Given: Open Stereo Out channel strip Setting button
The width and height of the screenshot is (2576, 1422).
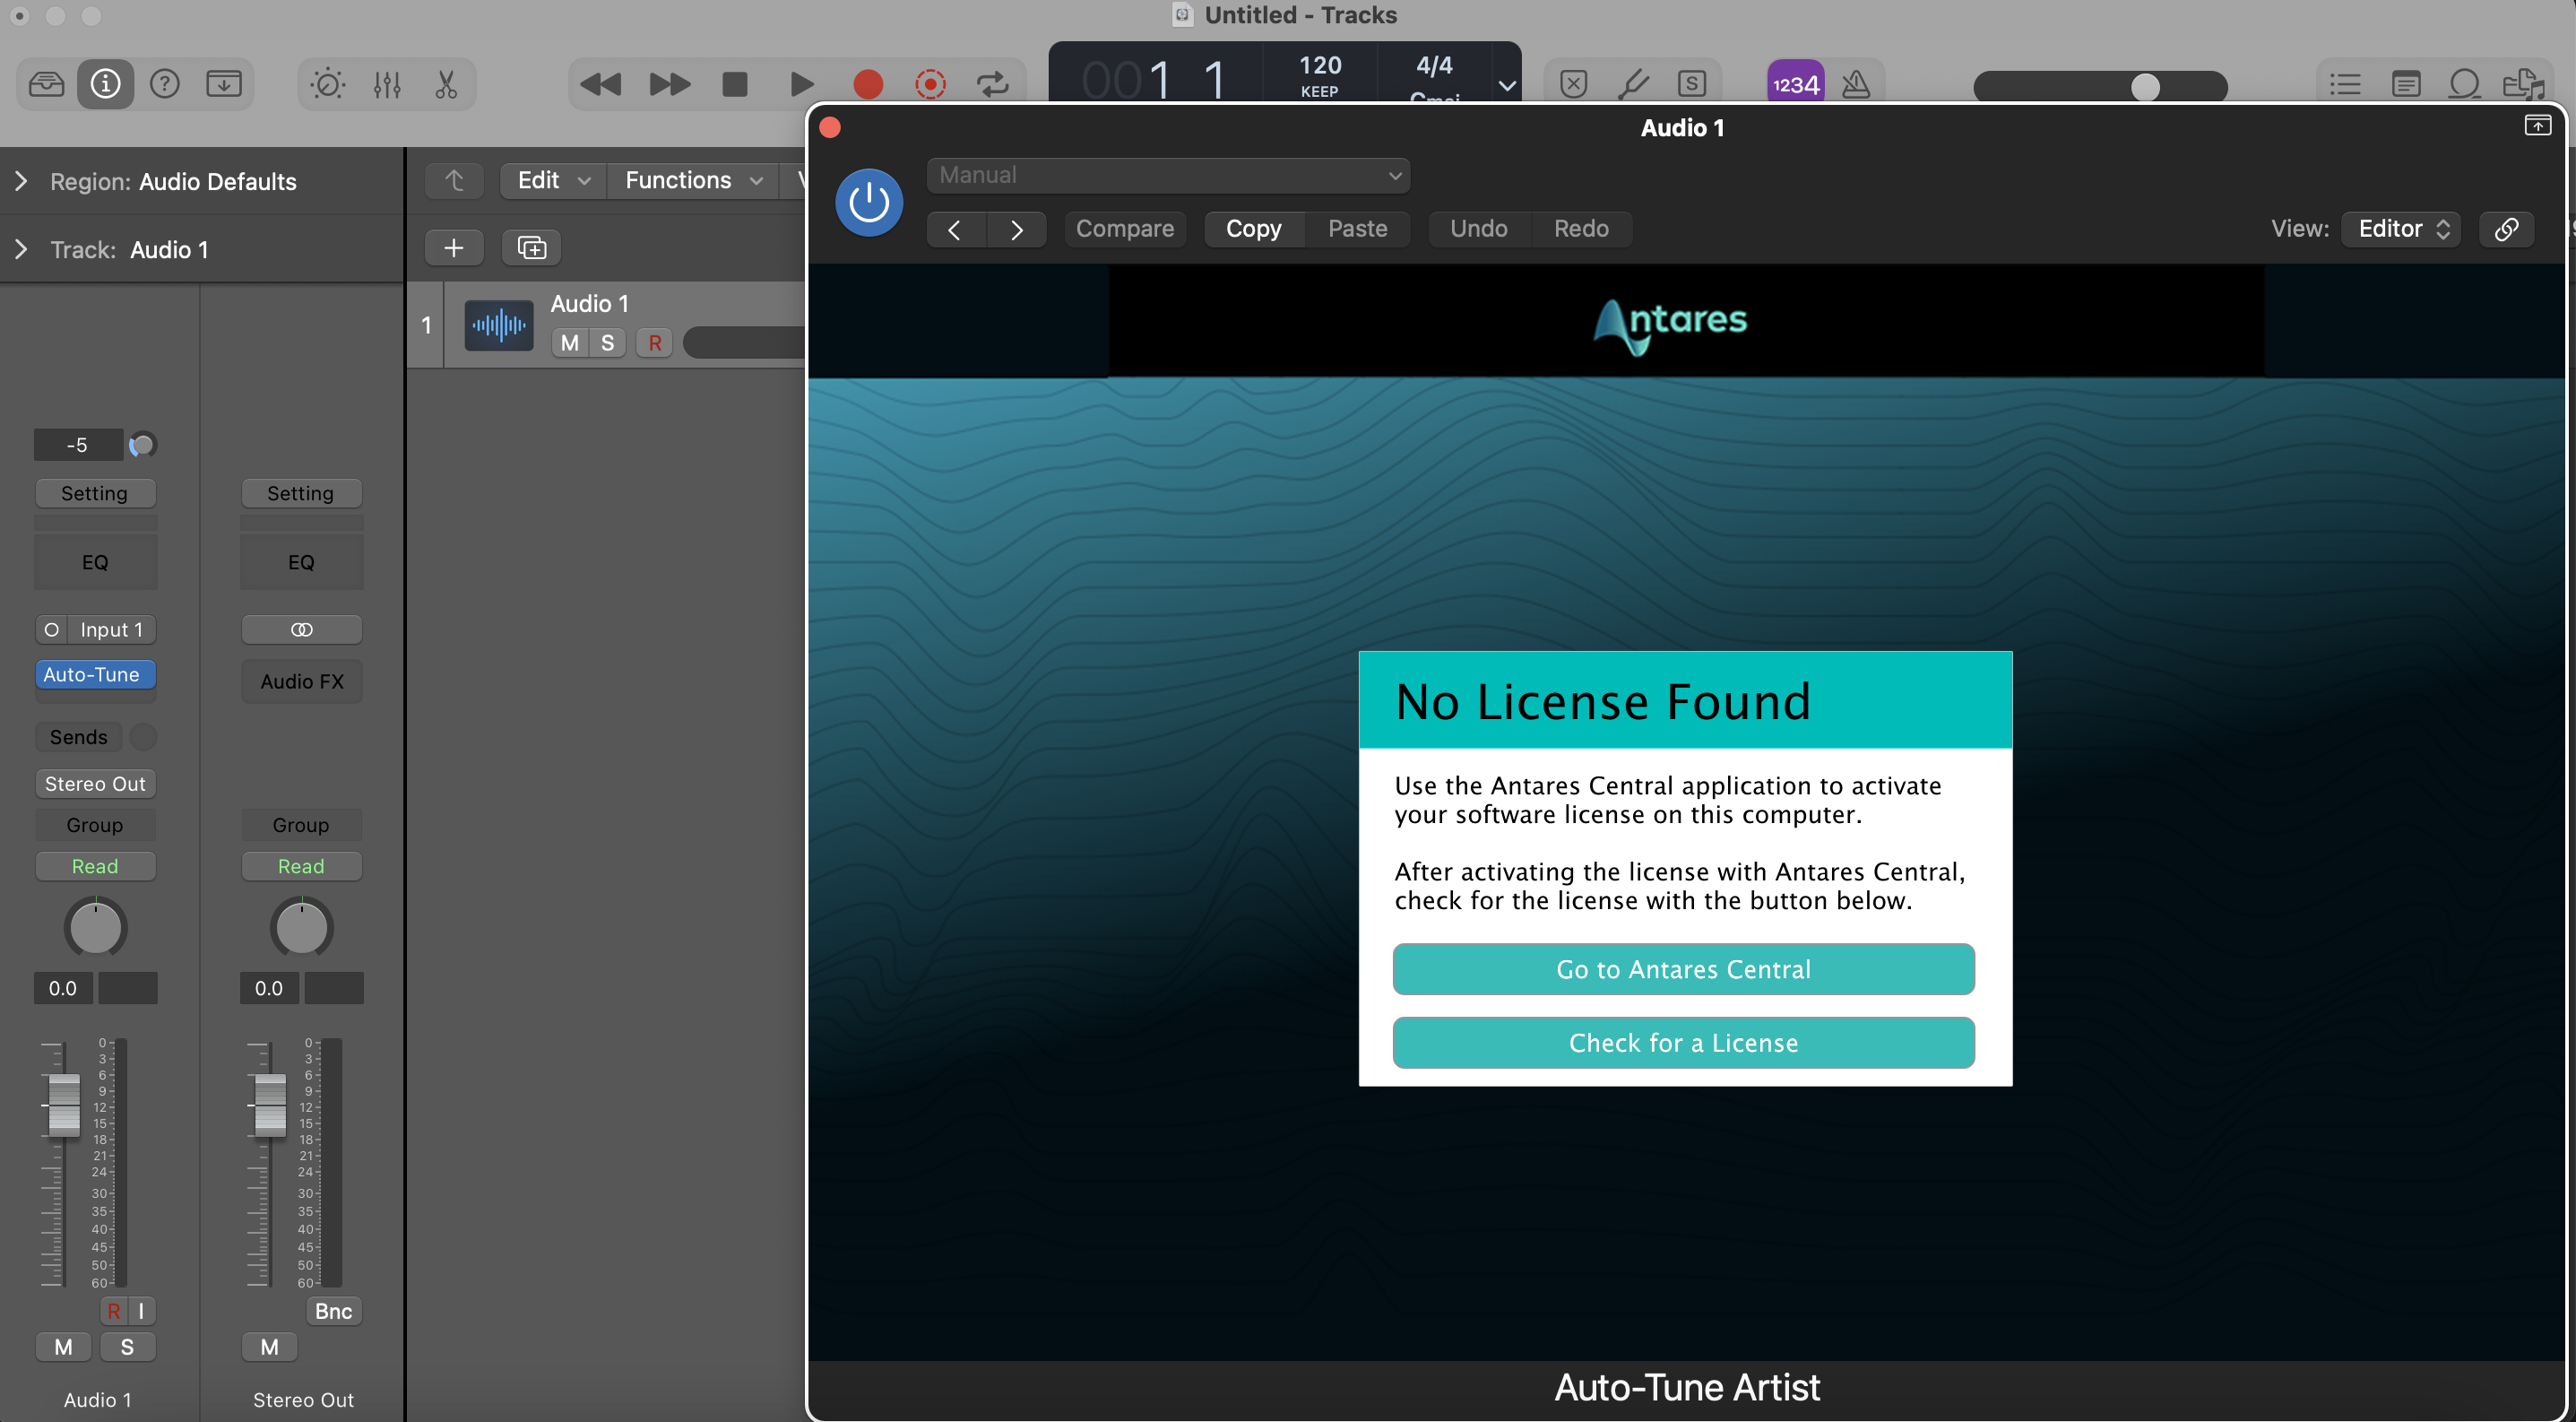Looking at the screenshot, I should pyautogui.click(x=301, y=493).
